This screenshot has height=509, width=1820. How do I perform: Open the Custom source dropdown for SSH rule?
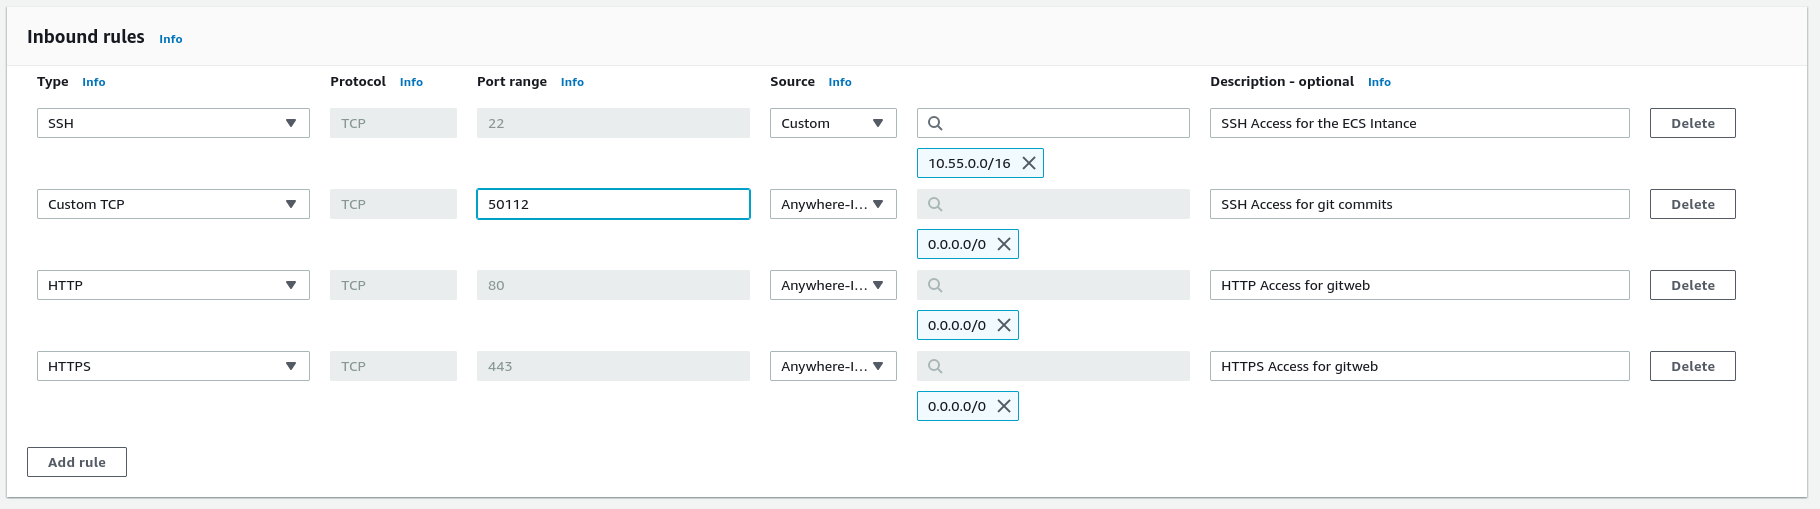click(832, 123)
